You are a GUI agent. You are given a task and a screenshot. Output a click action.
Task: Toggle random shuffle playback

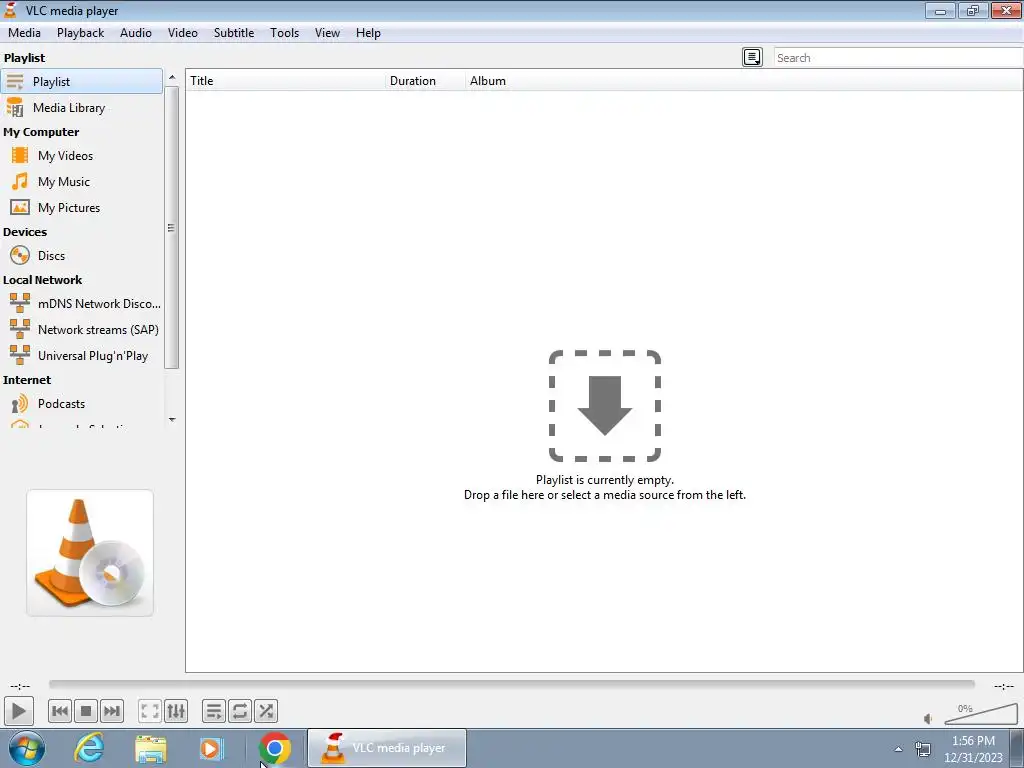[x=266, y=711]
